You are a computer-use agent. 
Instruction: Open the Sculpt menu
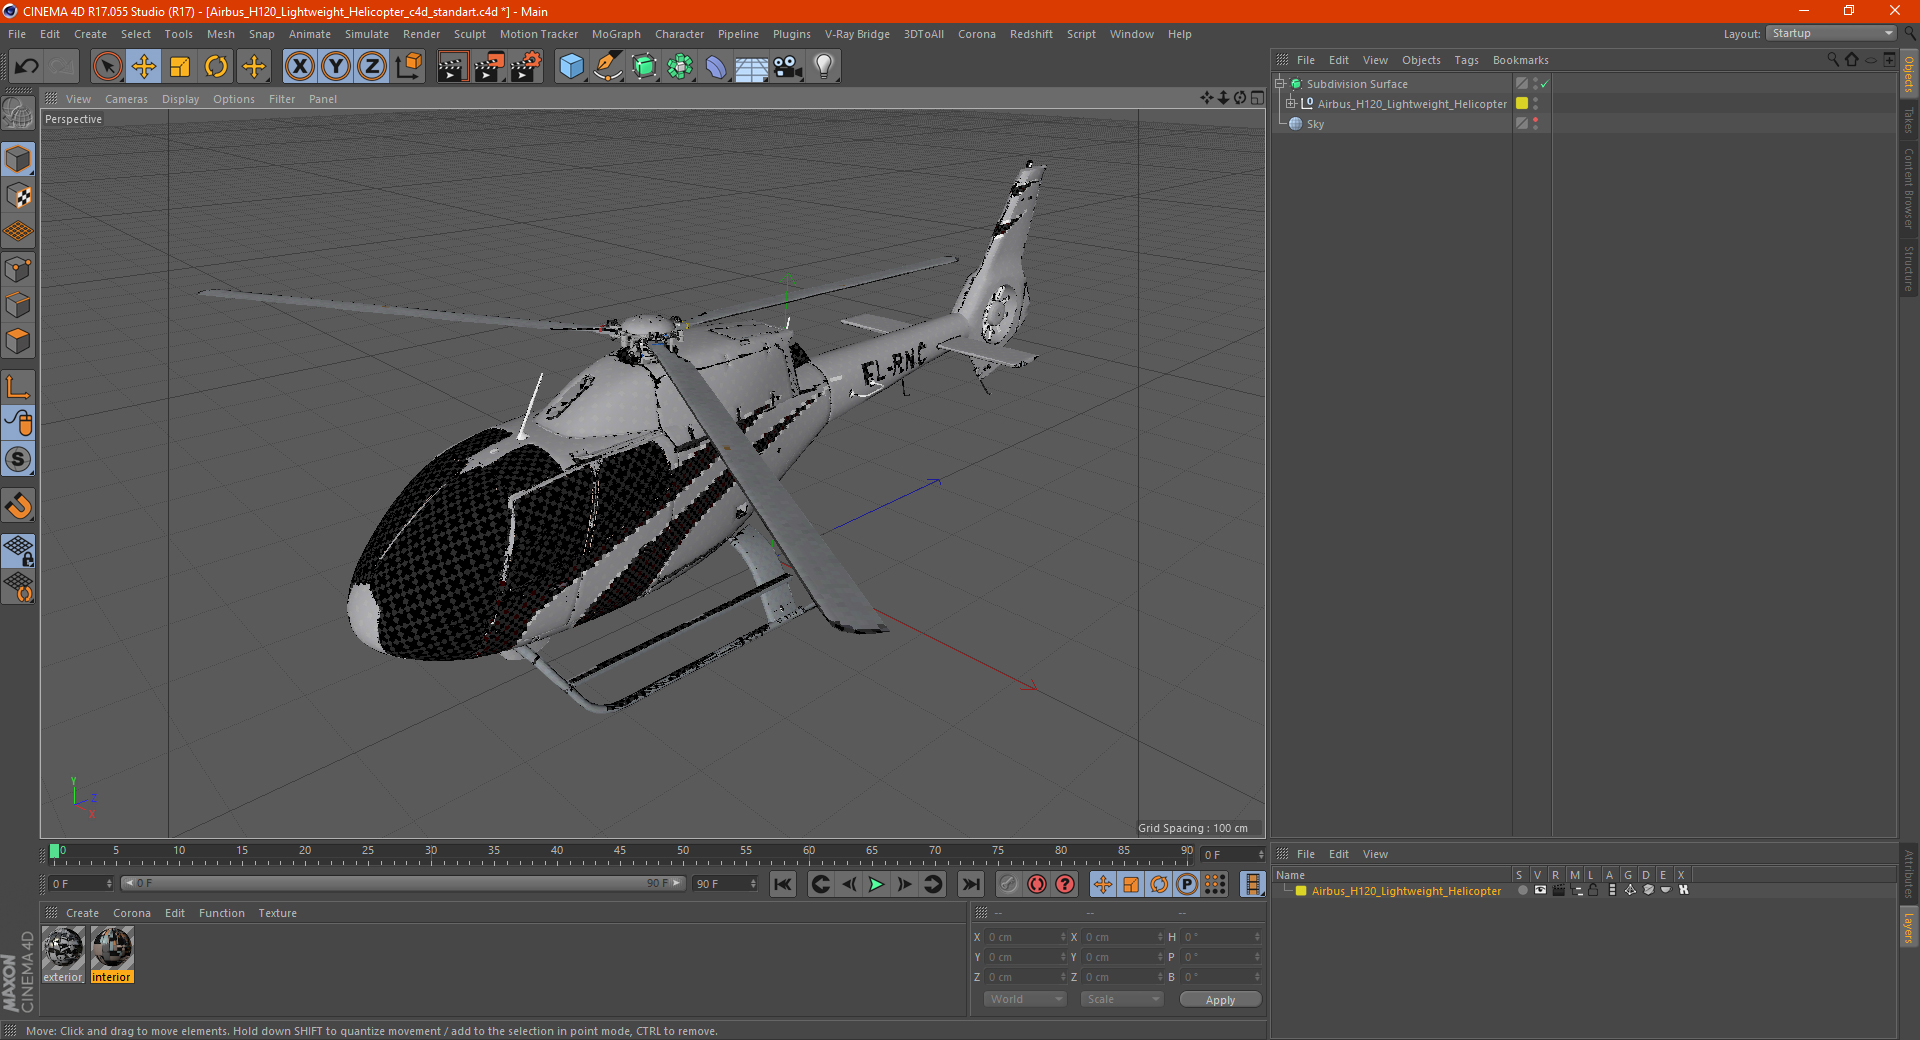(x=469, y=34)
